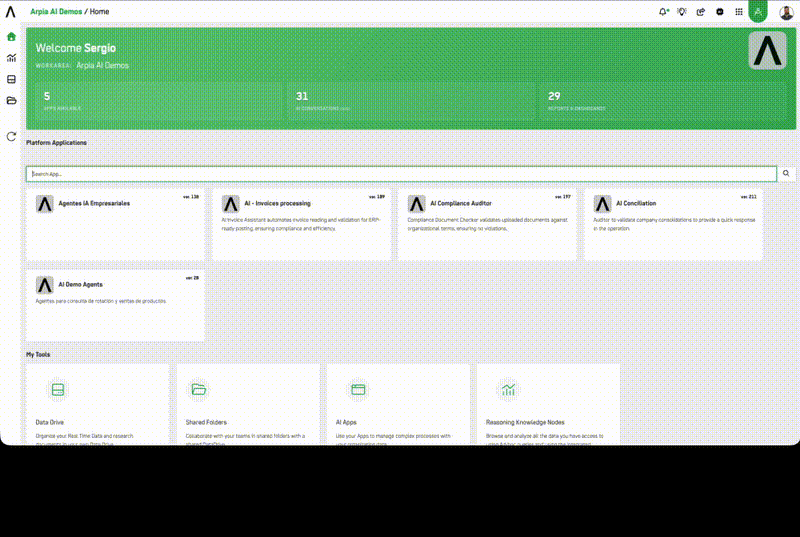Open the analytics chart icon in sidebar
This screenshot has width=800, height=537.
[11, 58]
